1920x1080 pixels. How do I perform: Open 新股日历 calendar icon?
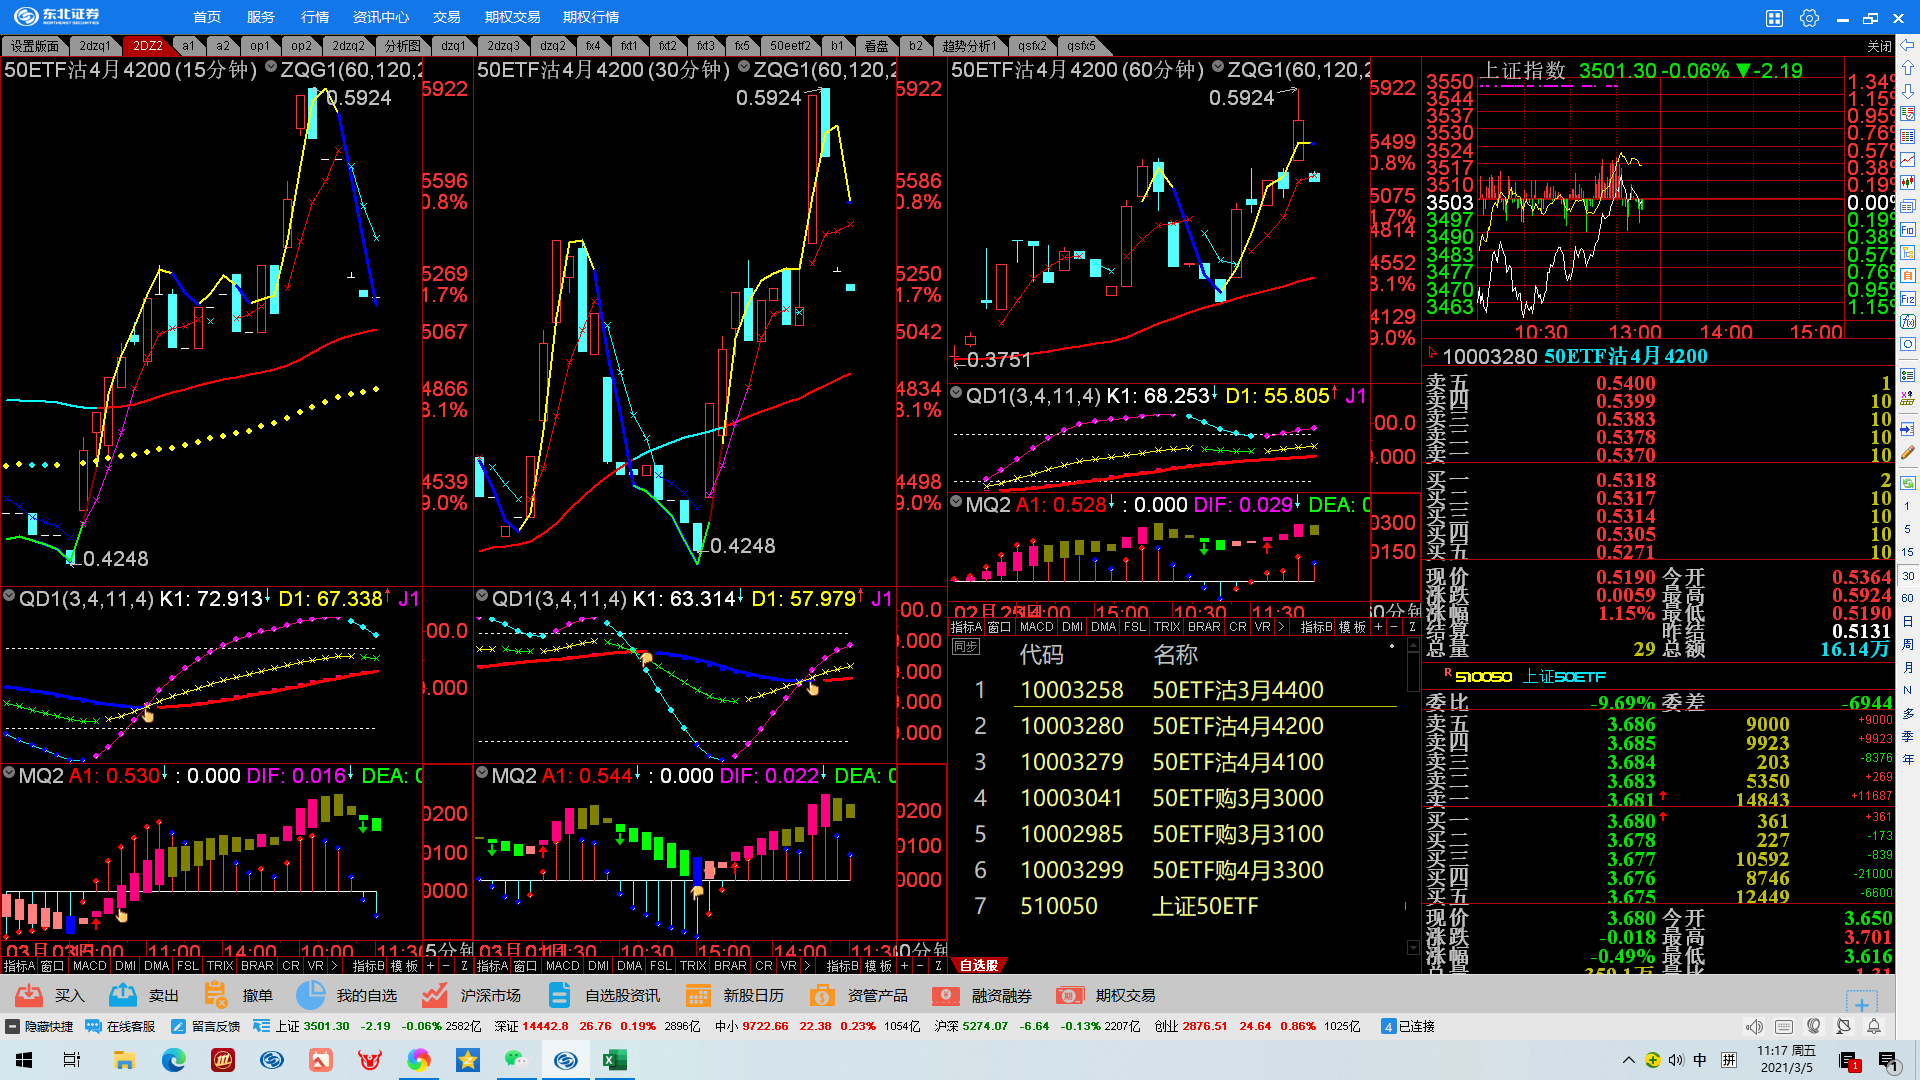pos(698,995)
